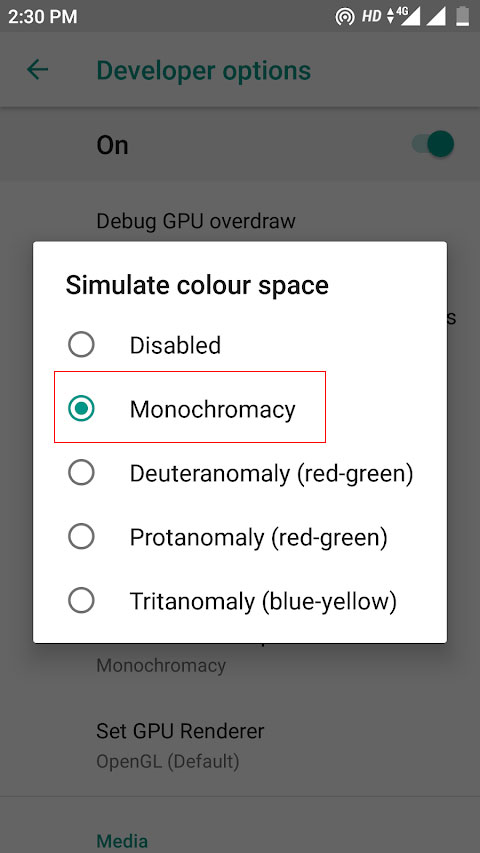Open Debug GPU overdraw setting

pos(196,221)
